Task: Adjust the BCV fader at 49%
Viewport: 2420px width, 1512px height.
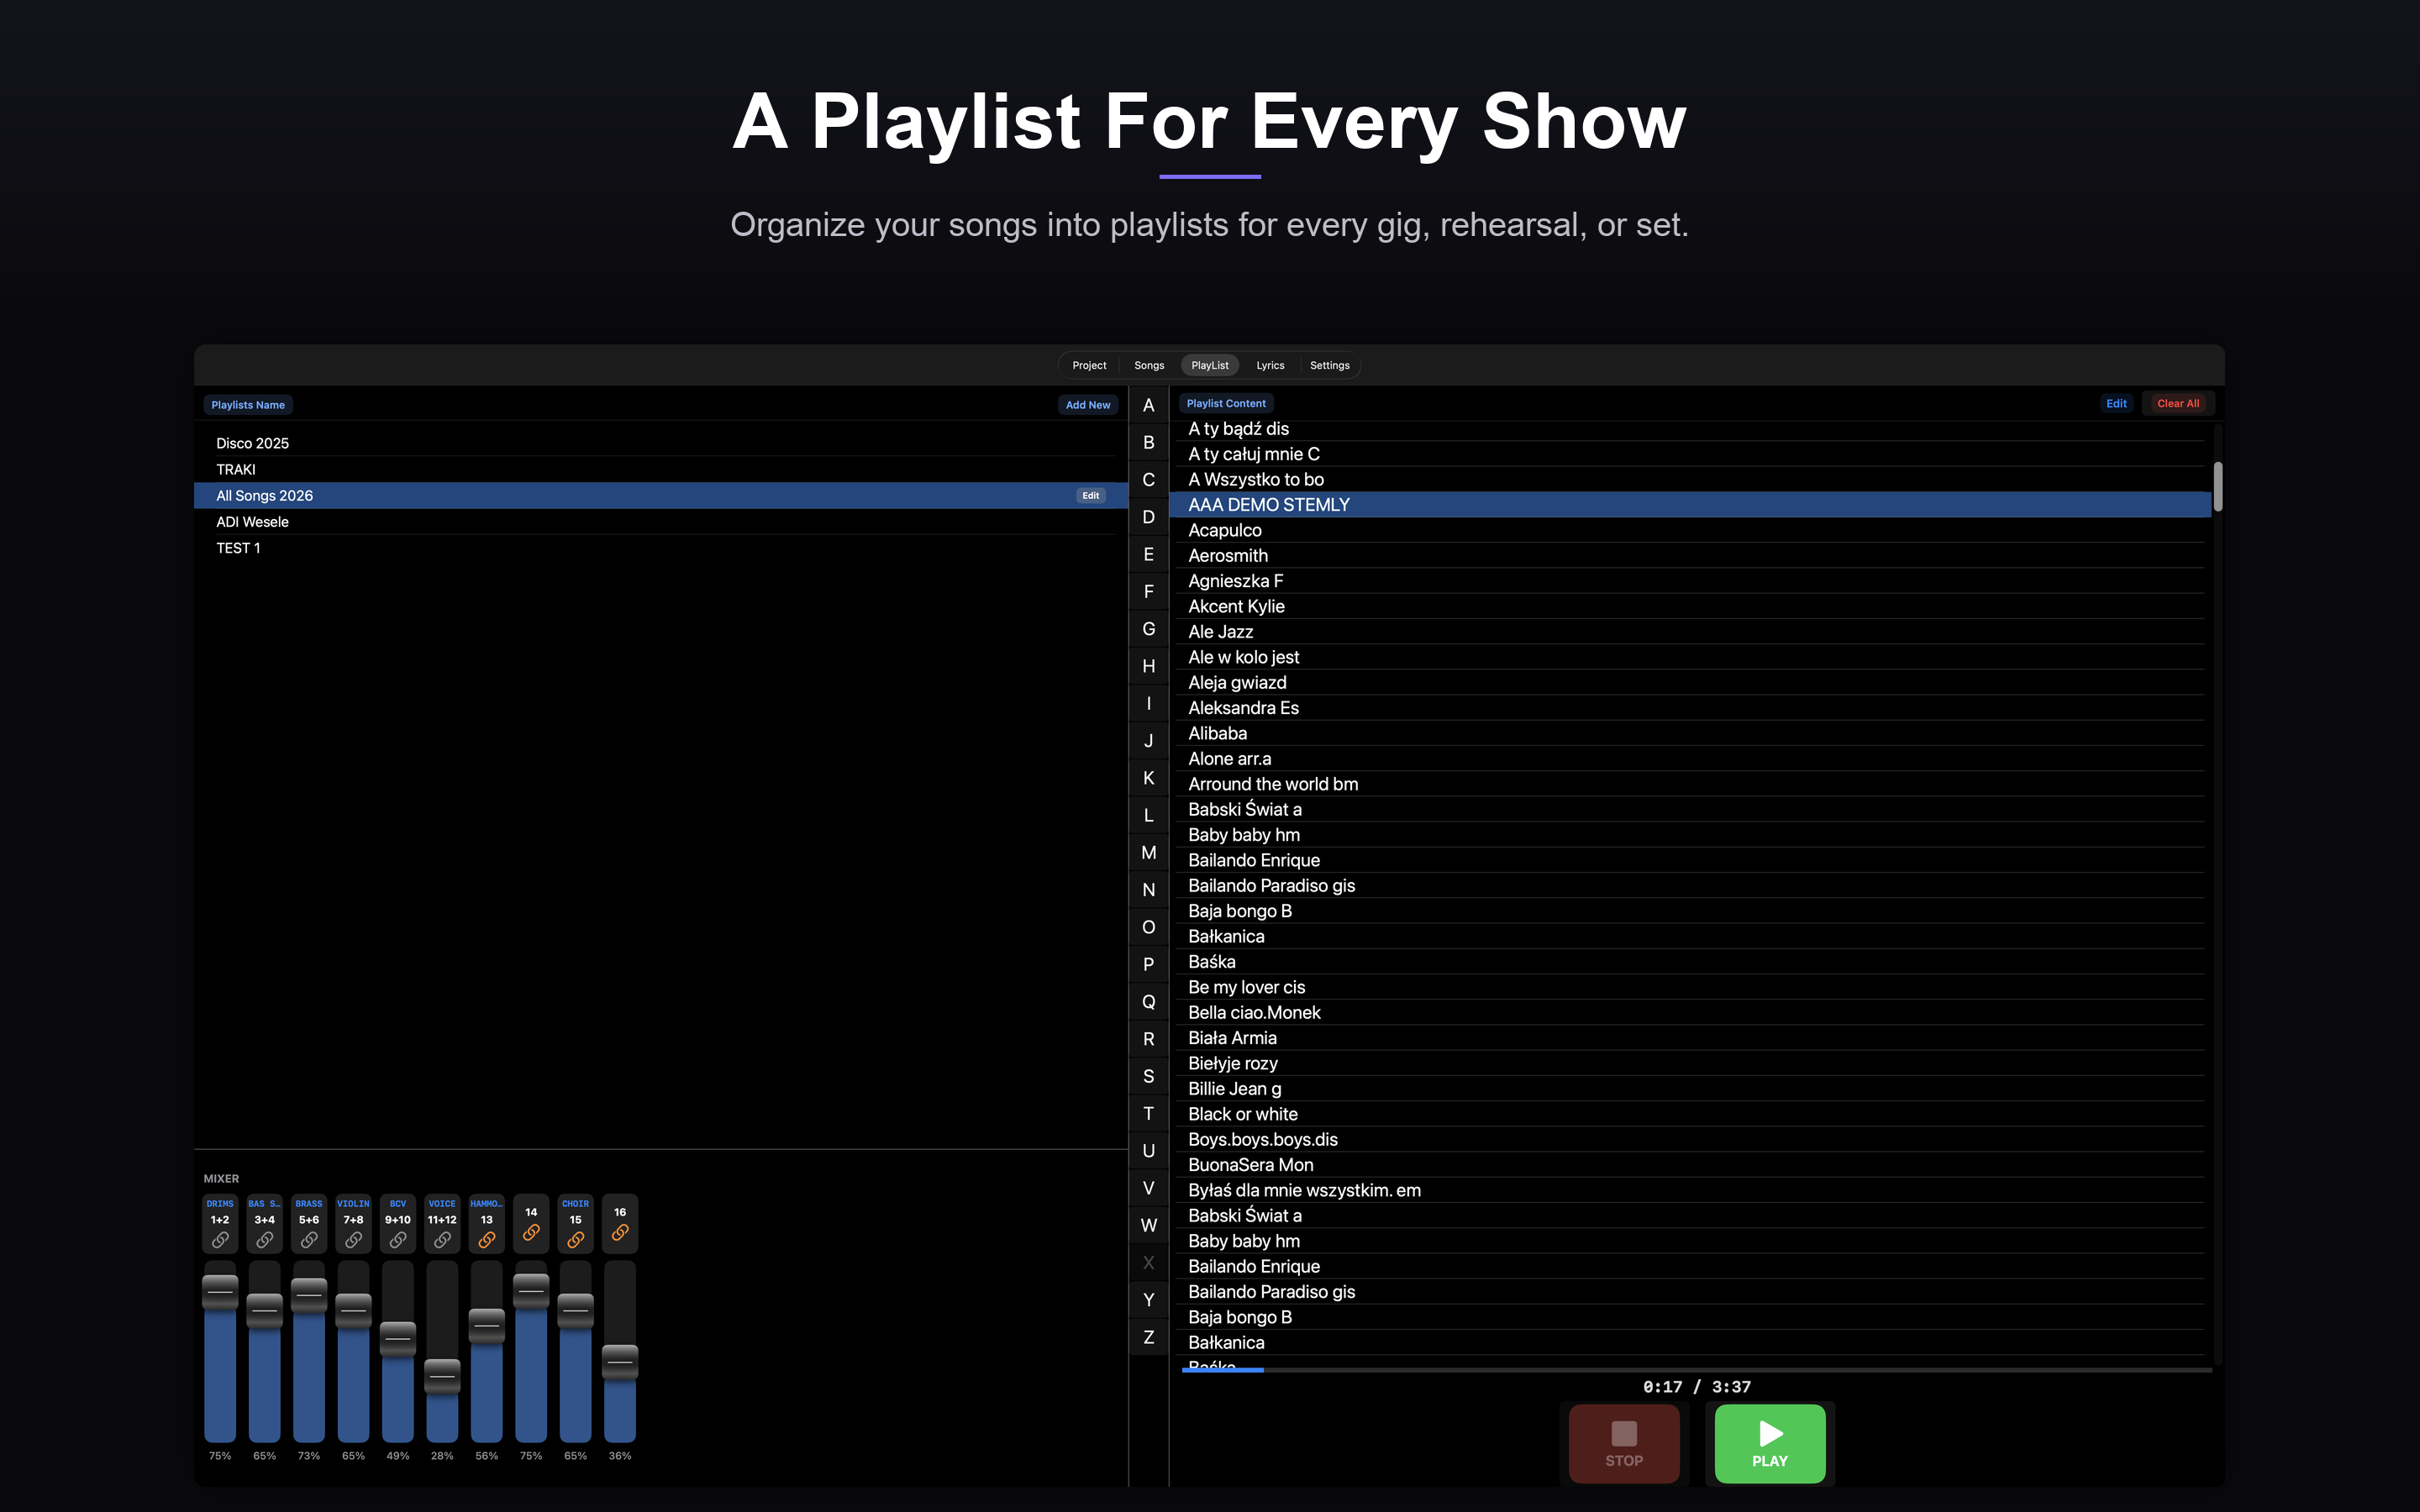Action: (x=398, y=1339)
